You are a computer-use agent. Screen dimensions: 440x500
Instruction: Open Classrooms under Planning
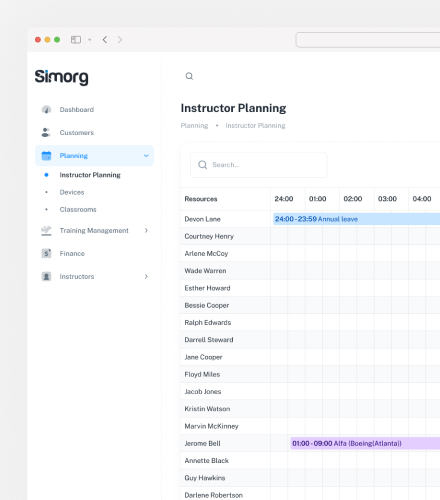tap(78, 210)
